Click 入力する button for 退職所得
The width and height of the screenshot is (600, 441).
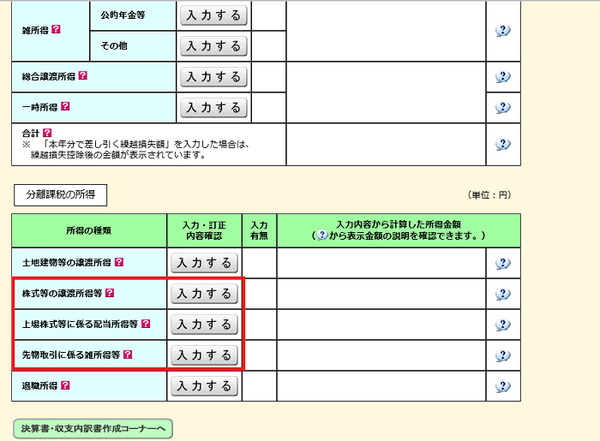[x=204, y=386]
